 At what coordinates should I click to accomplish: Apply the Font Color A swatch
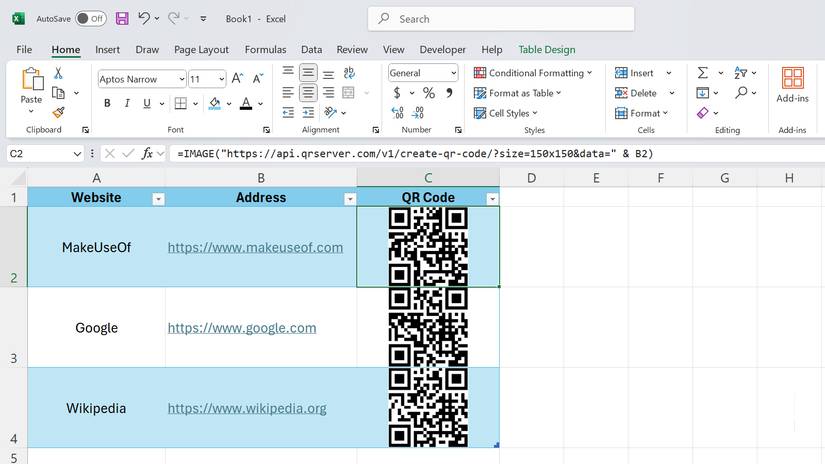point(246,103)
